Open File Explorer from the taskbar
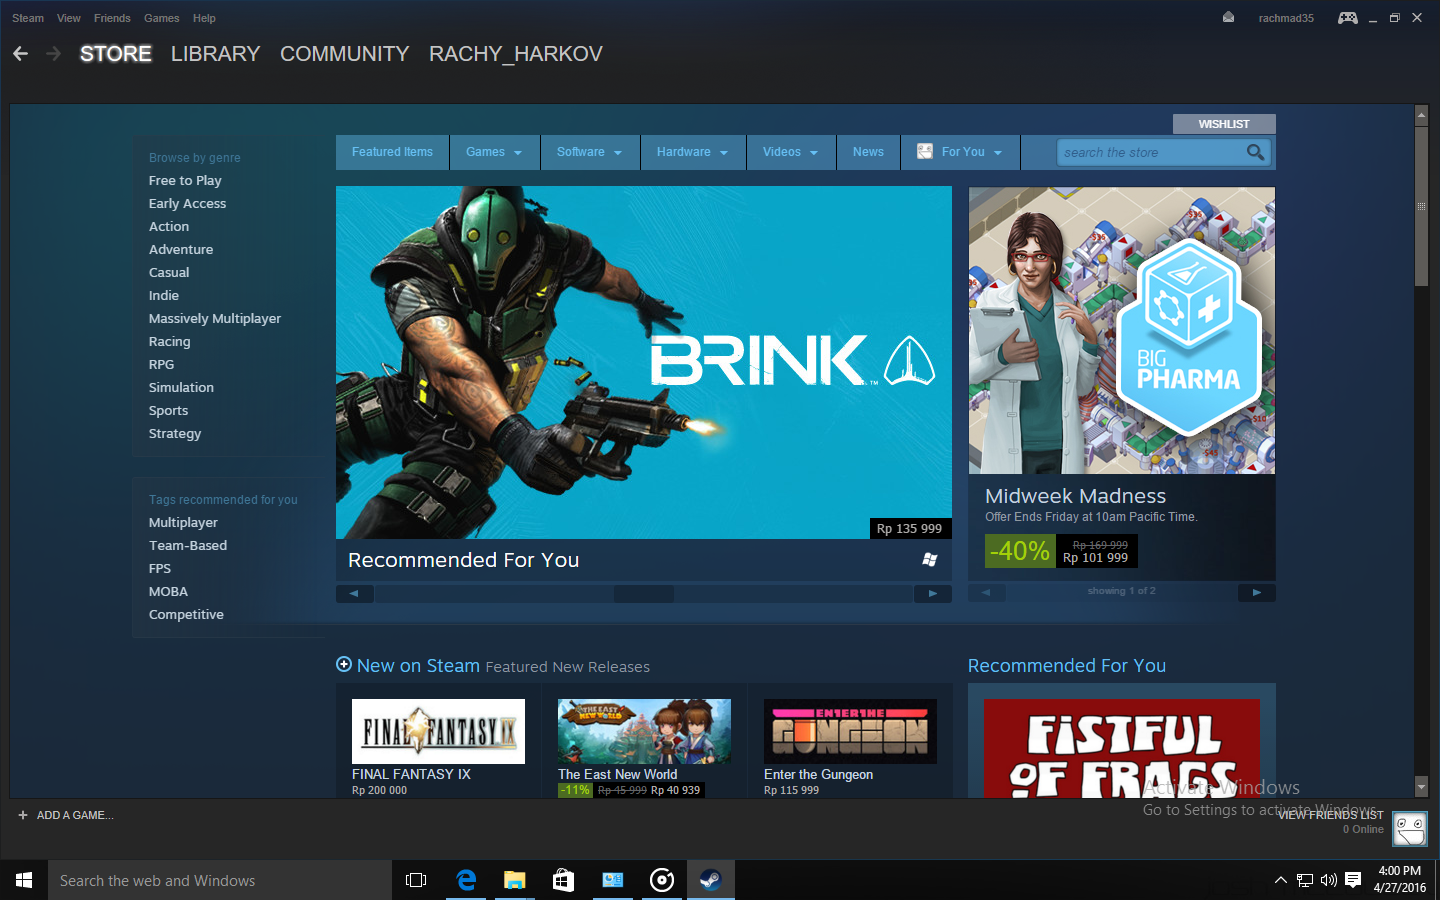The height and width of the screenshot is (900, 1440). 515,880
